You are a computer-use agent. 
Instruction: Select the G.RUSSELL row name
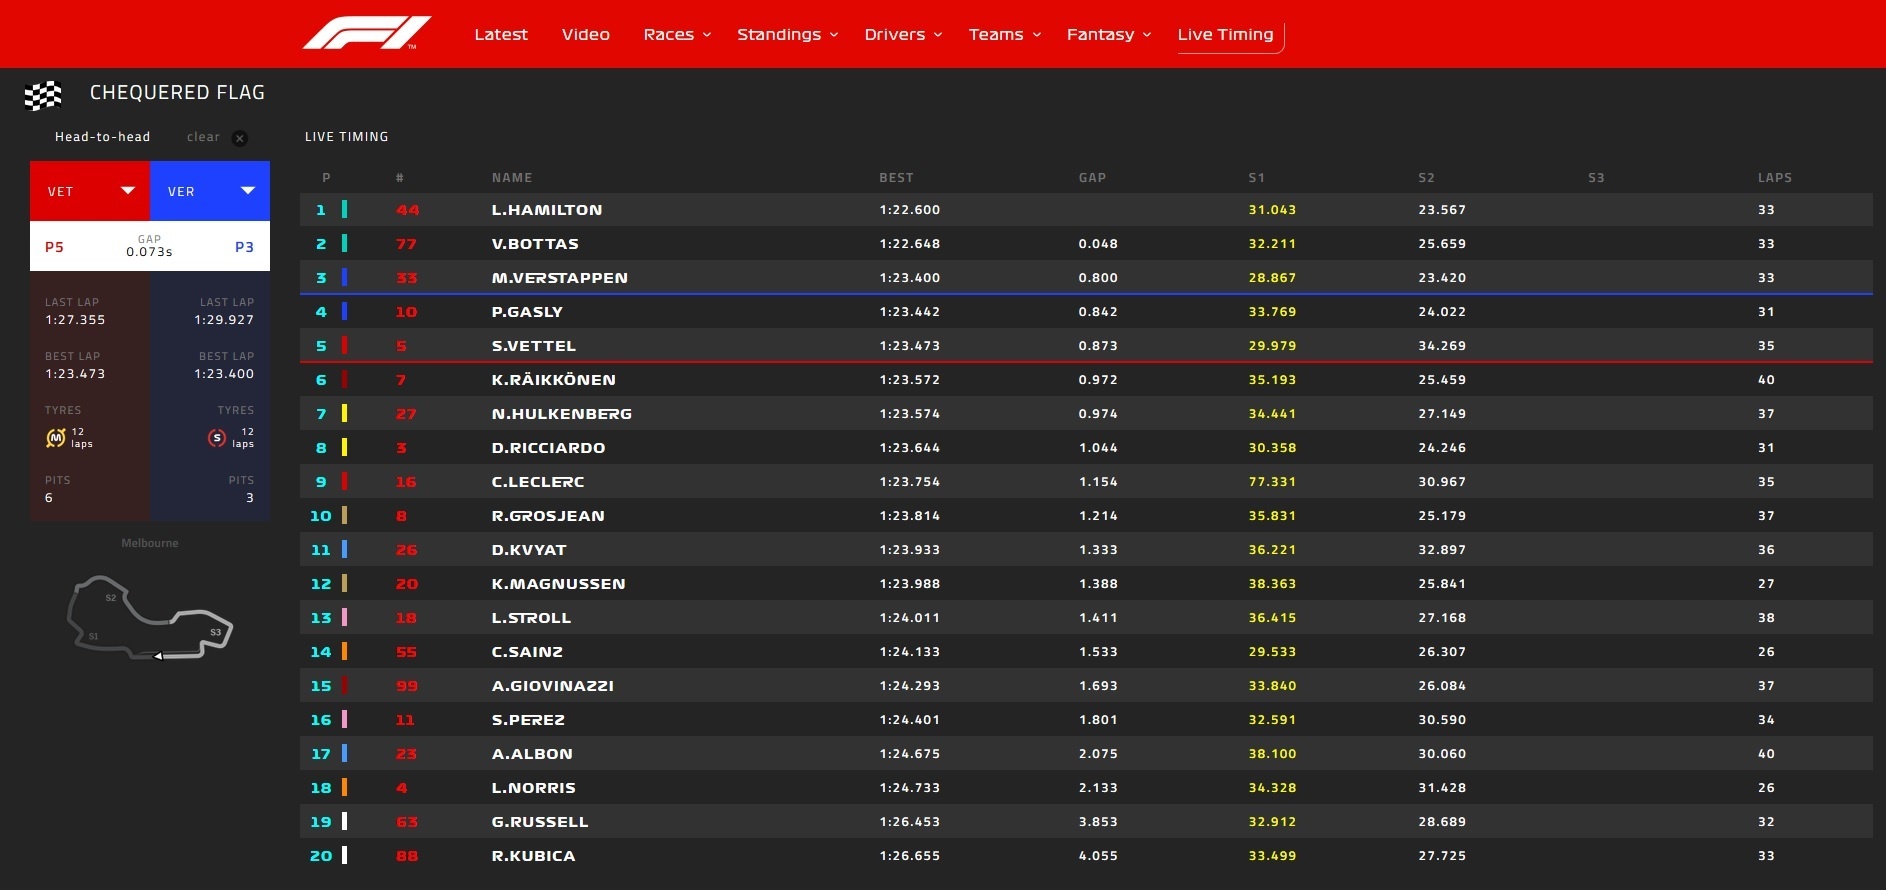click(x=540, y=822)
